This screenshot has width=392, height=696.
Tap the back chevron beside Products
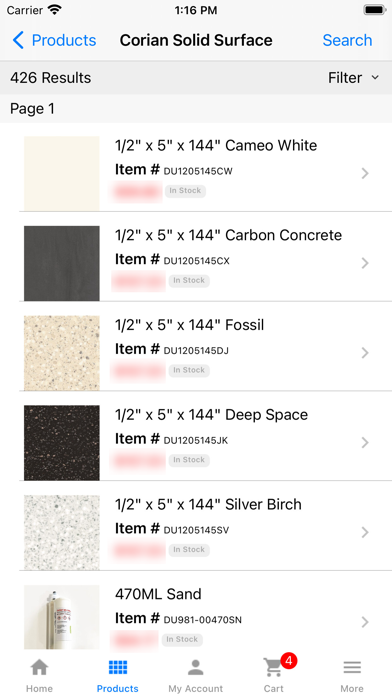pyautogui.click(x=18, y=40)
